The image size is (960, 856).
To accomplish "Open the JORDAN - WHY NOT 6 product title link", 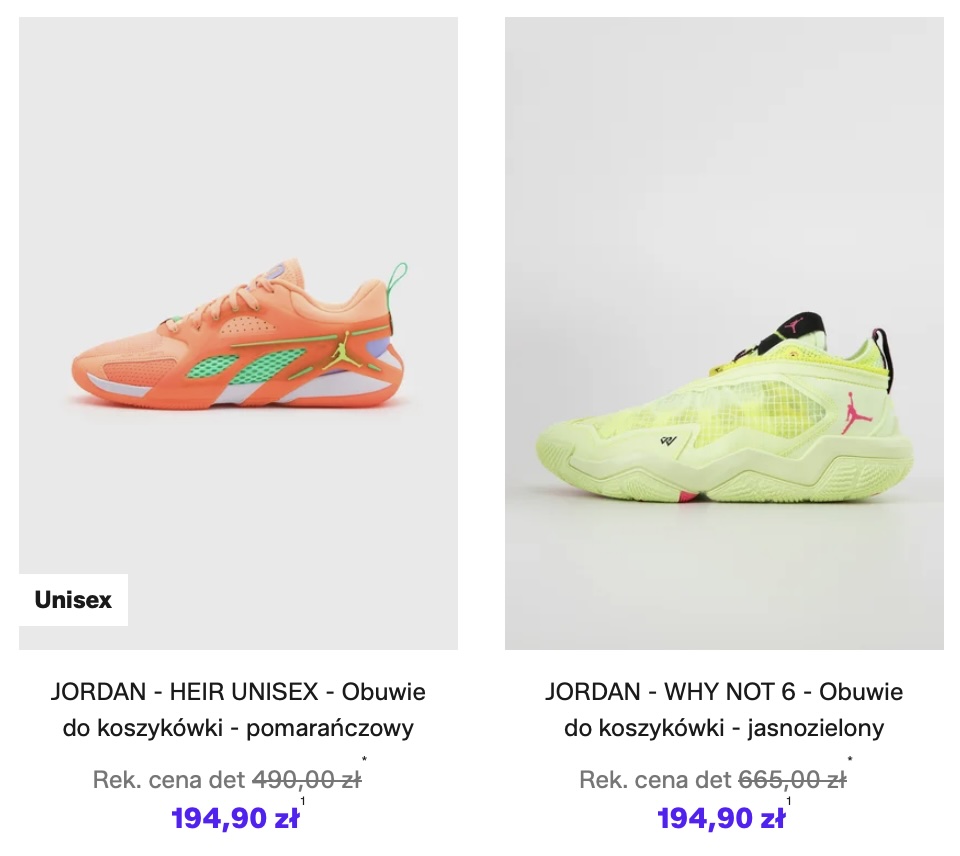I will coord(724,710).
